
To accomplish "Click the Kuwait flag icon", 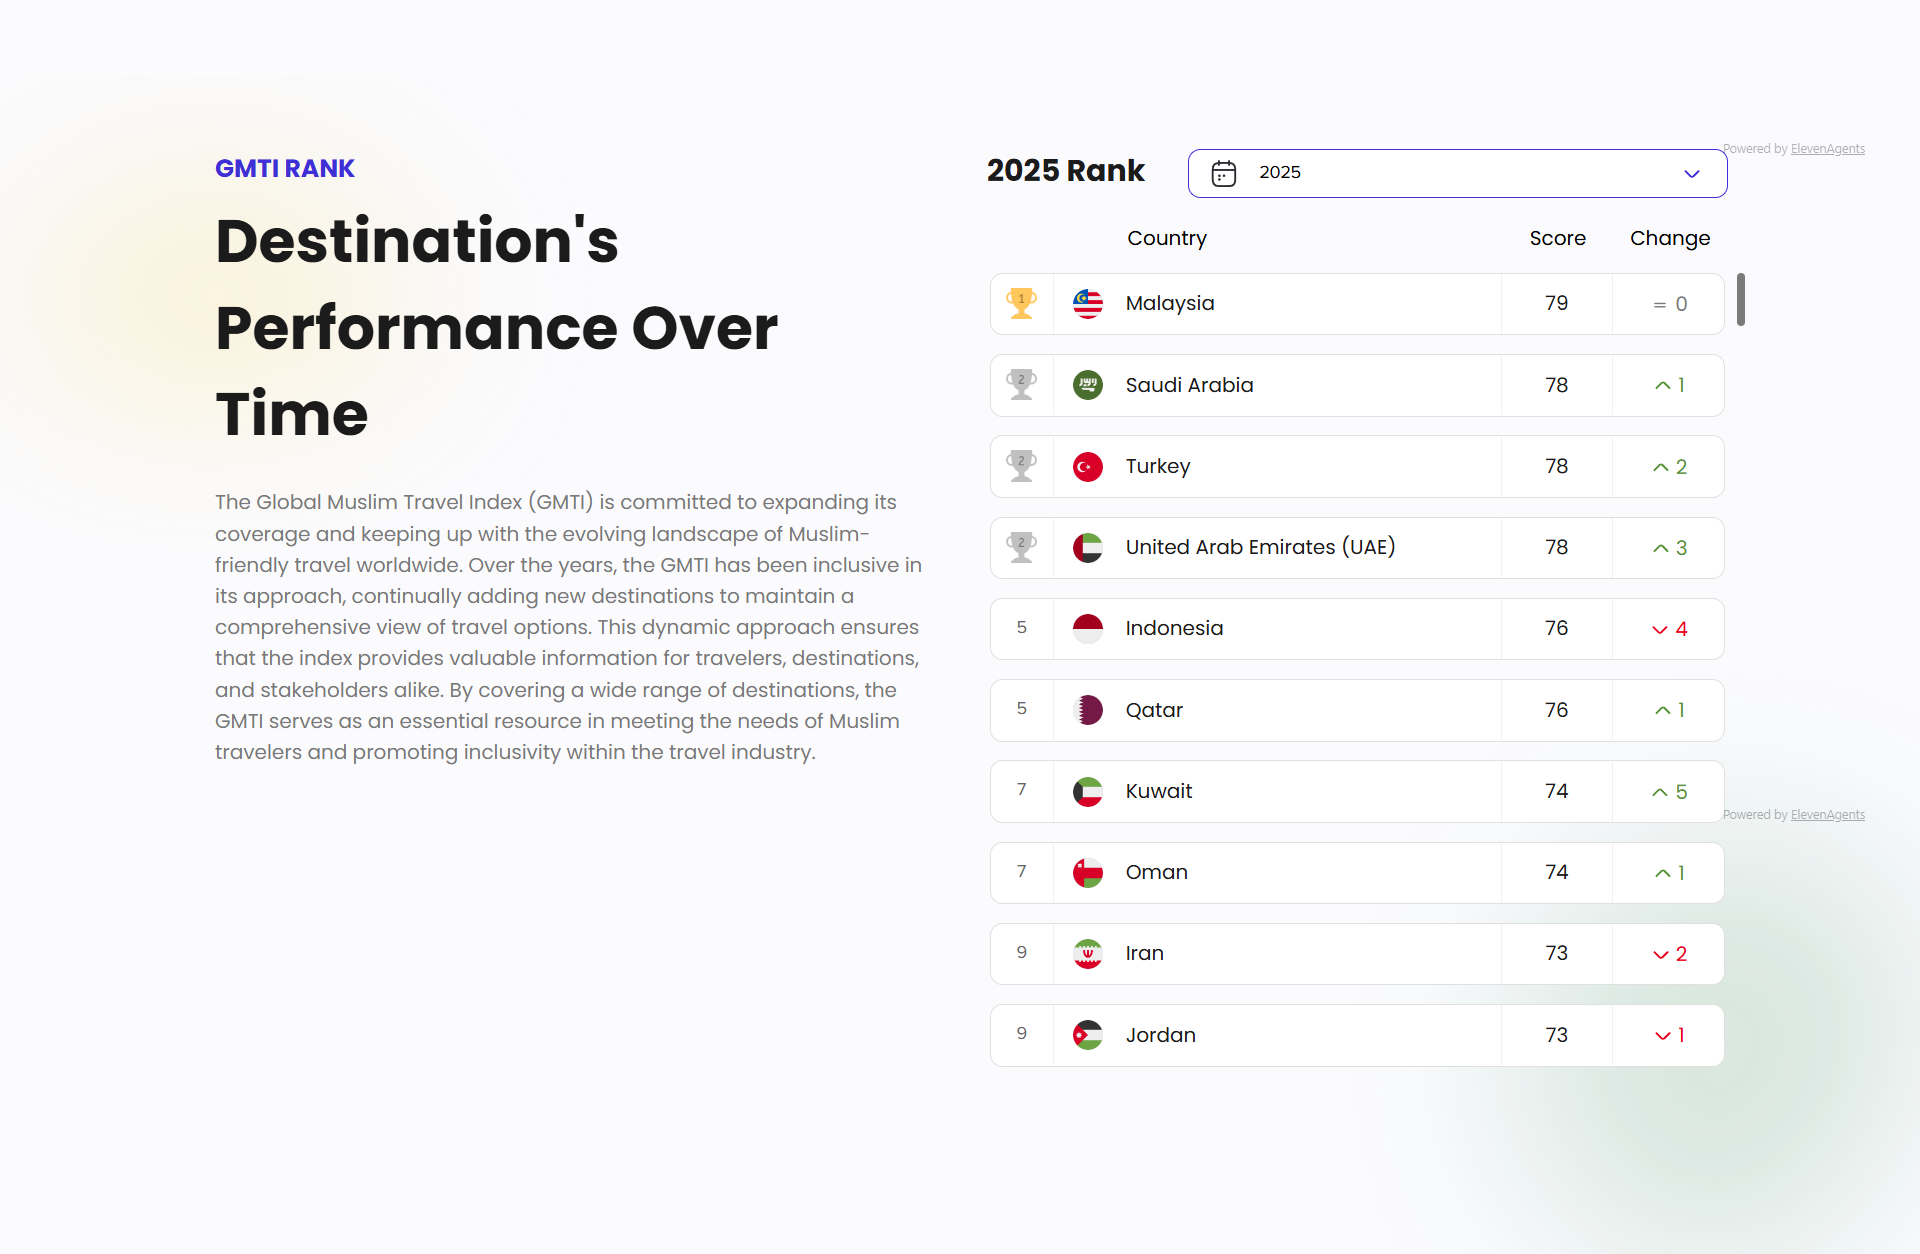I will [x=1087, y=792].
